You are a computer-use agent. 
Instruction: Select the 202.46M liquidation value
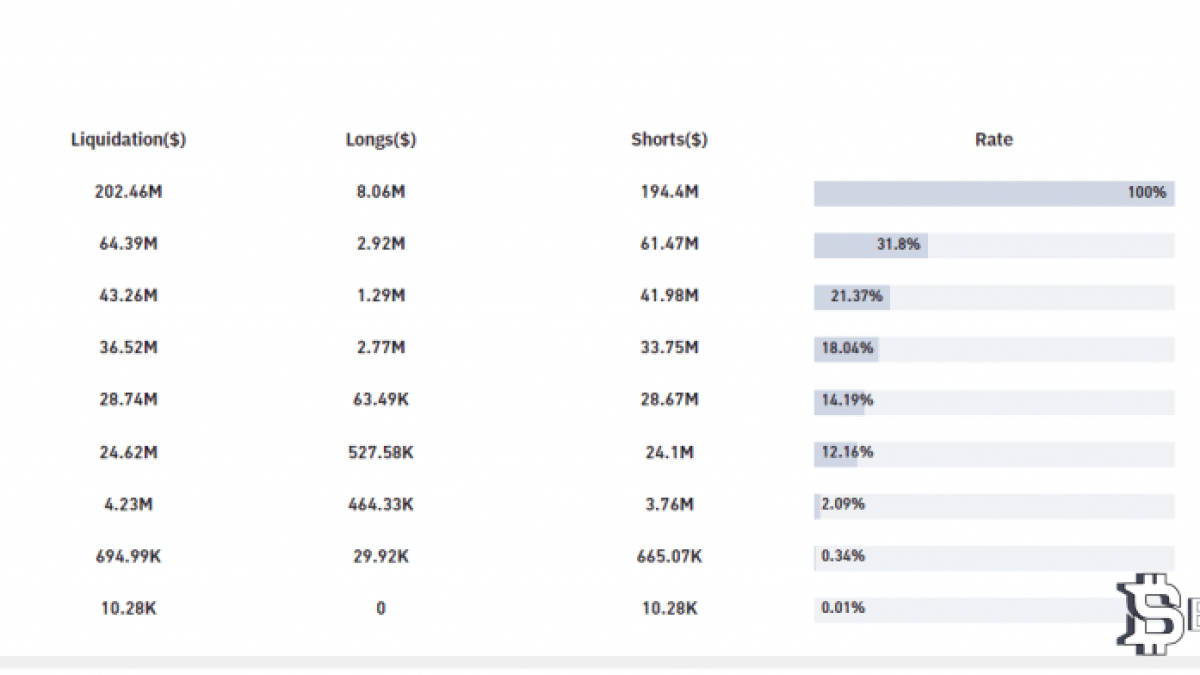pos(128,192)
